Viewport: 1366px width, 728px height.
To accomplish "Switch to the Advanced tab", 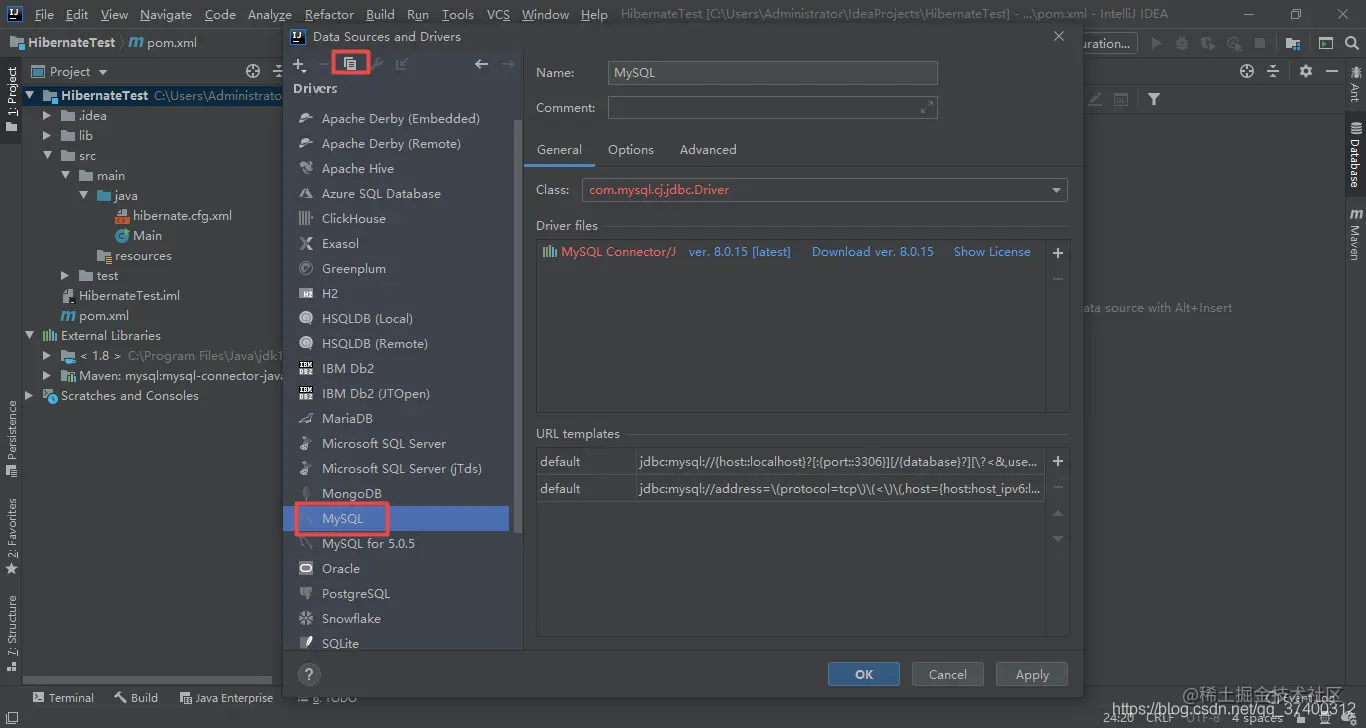I will coord(708,150).
